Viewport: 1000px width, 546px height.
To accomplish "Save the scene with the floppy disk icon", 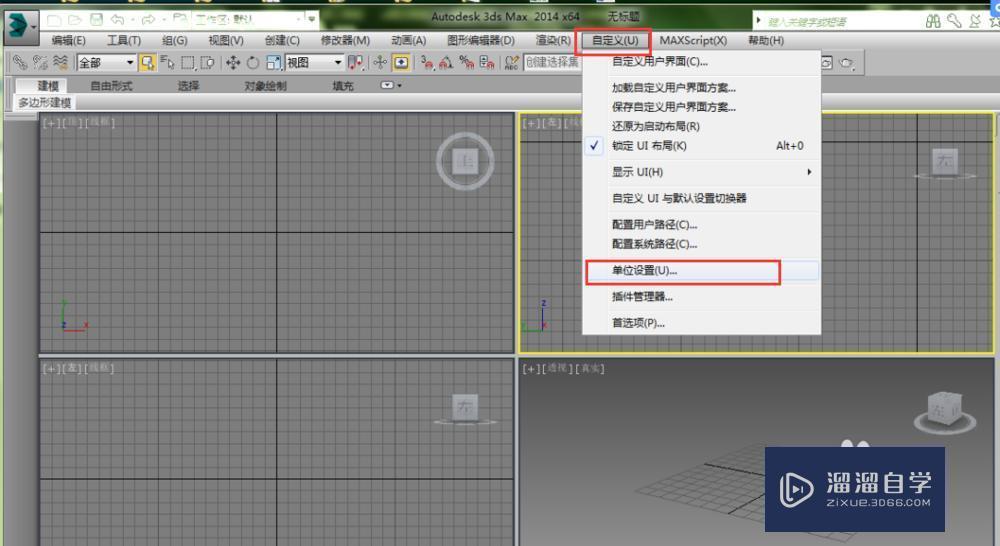I will tap(96, 20).
